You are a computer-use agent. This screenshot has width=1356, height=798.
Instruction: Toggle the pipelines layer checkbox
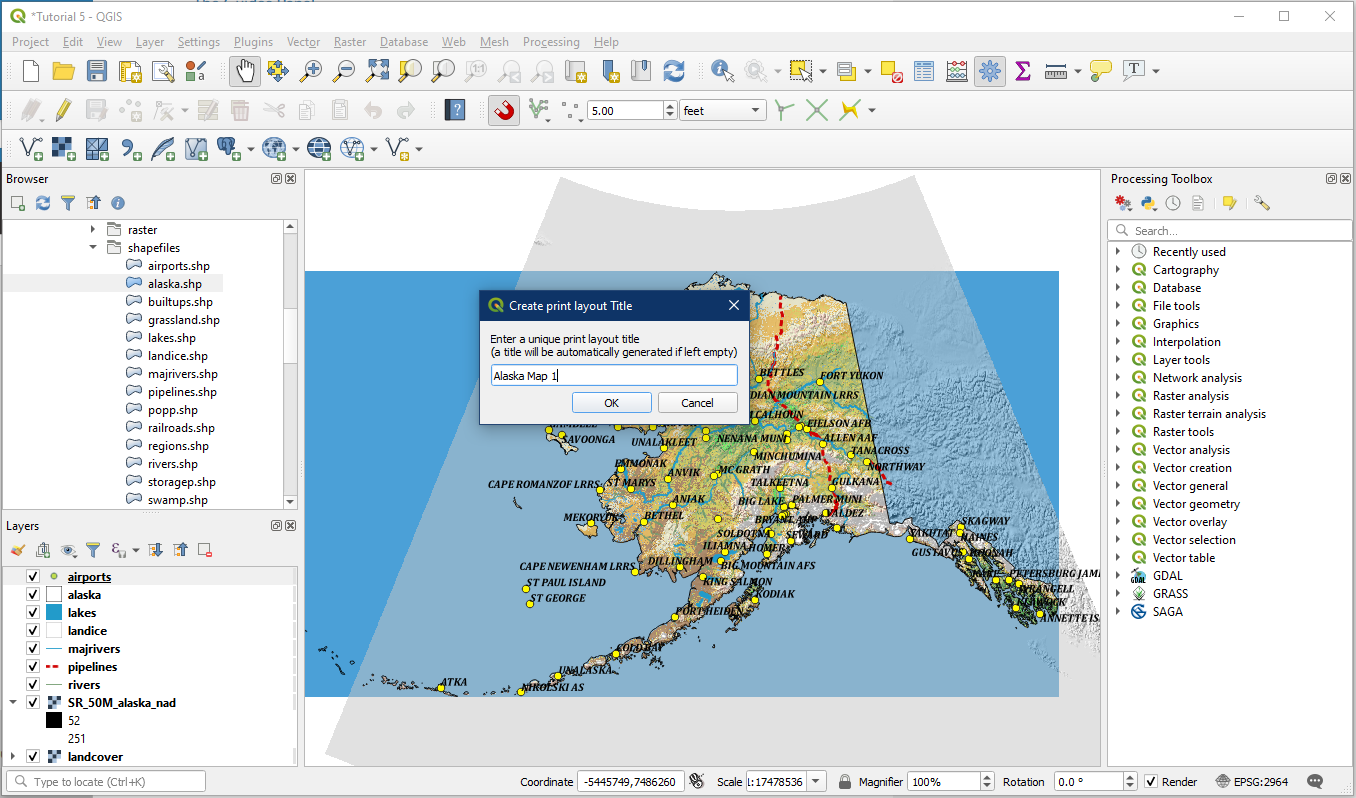tap(33, 667)
